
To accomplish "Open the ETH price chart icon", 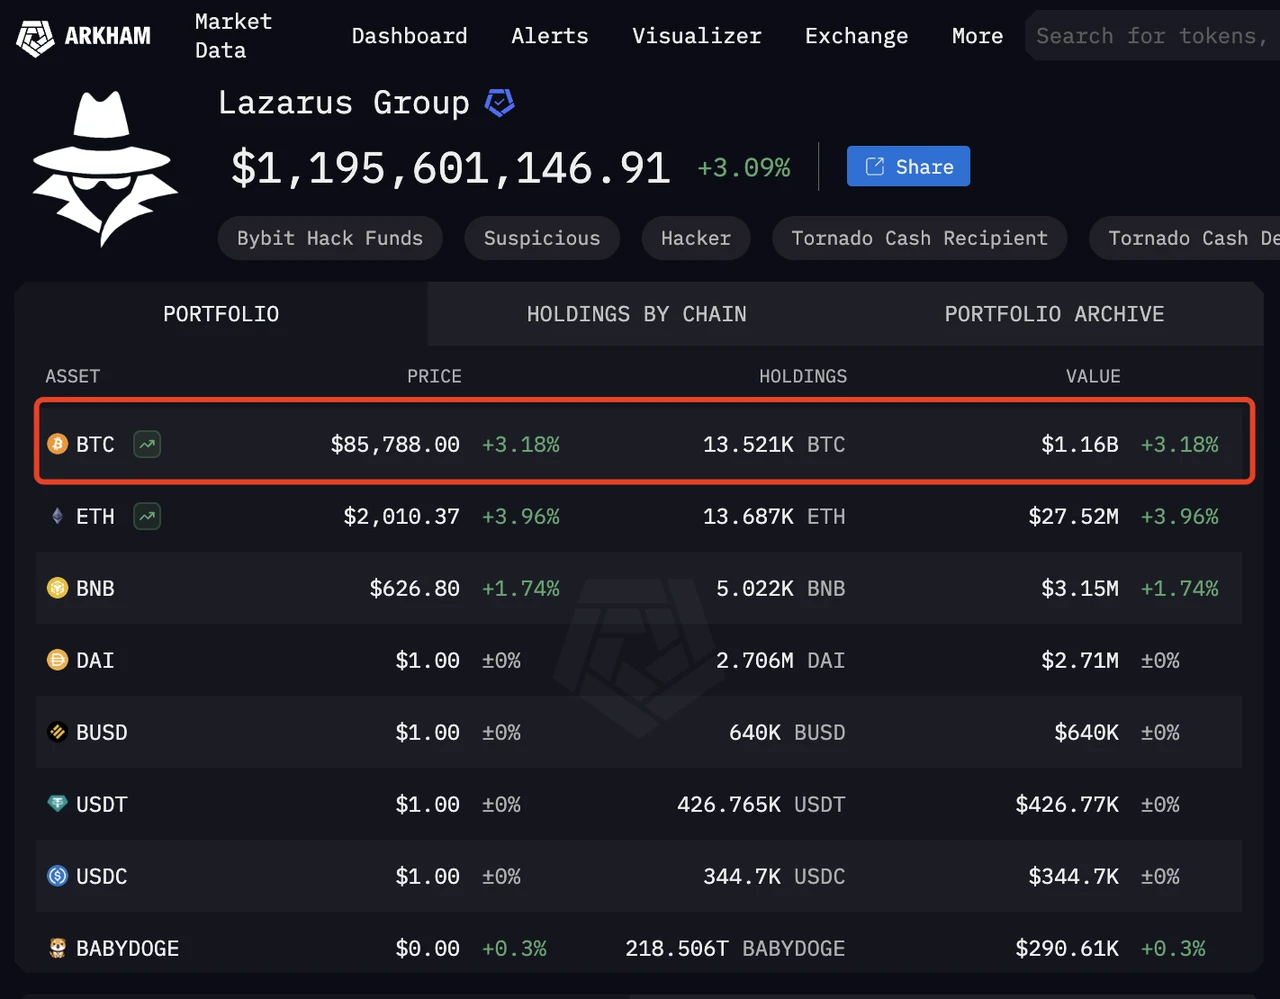I will (x=147, y=516).
